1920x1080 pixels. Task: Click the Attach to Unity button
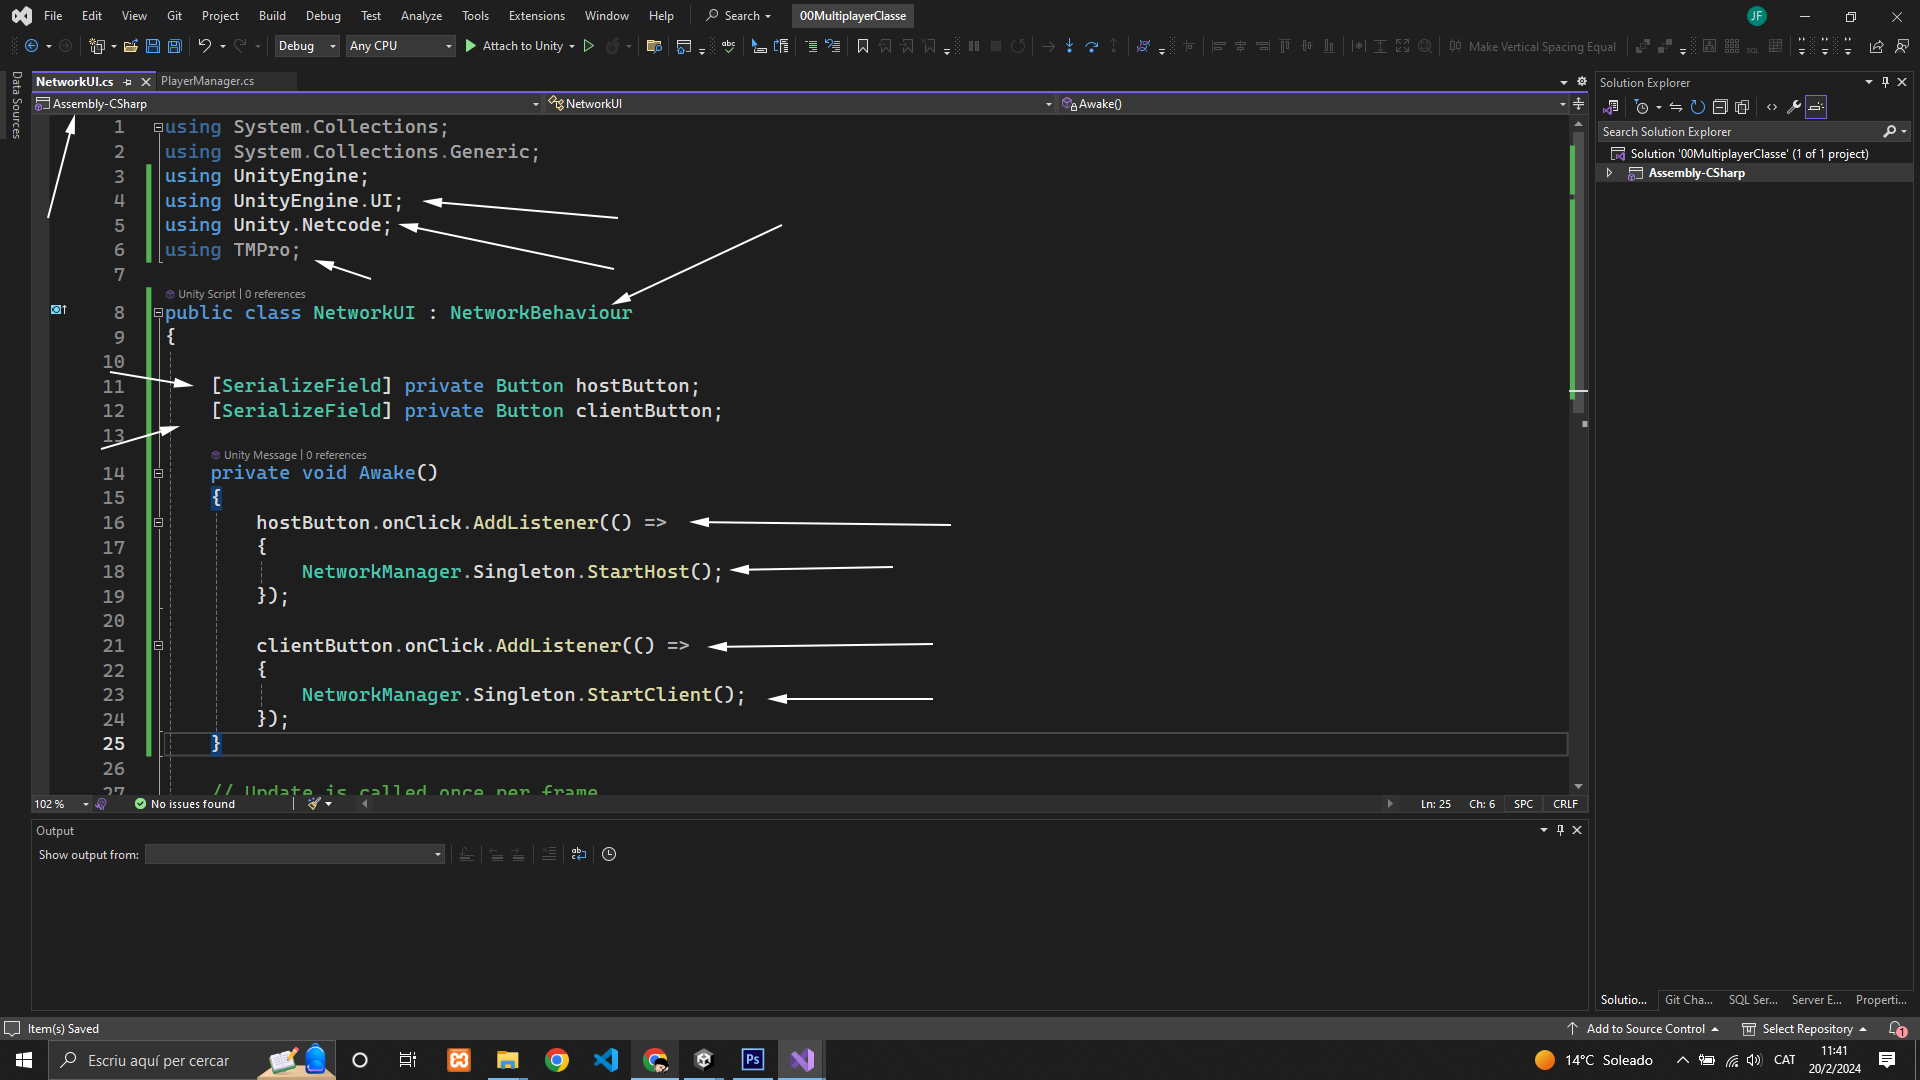pos(521,46)
